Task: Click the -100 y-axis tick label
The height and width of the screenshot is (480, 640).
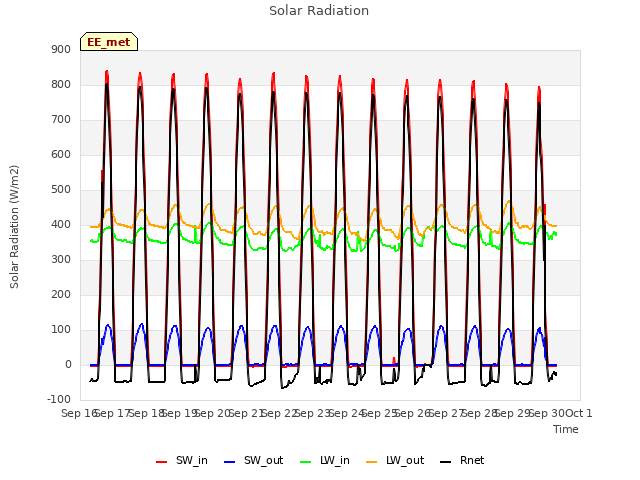Action: (59, 399)
